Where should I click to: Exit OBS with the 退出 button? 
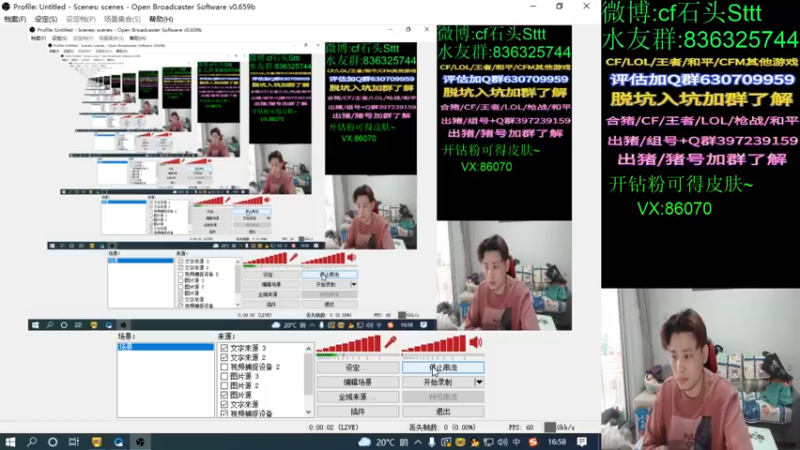click(443, 411)
